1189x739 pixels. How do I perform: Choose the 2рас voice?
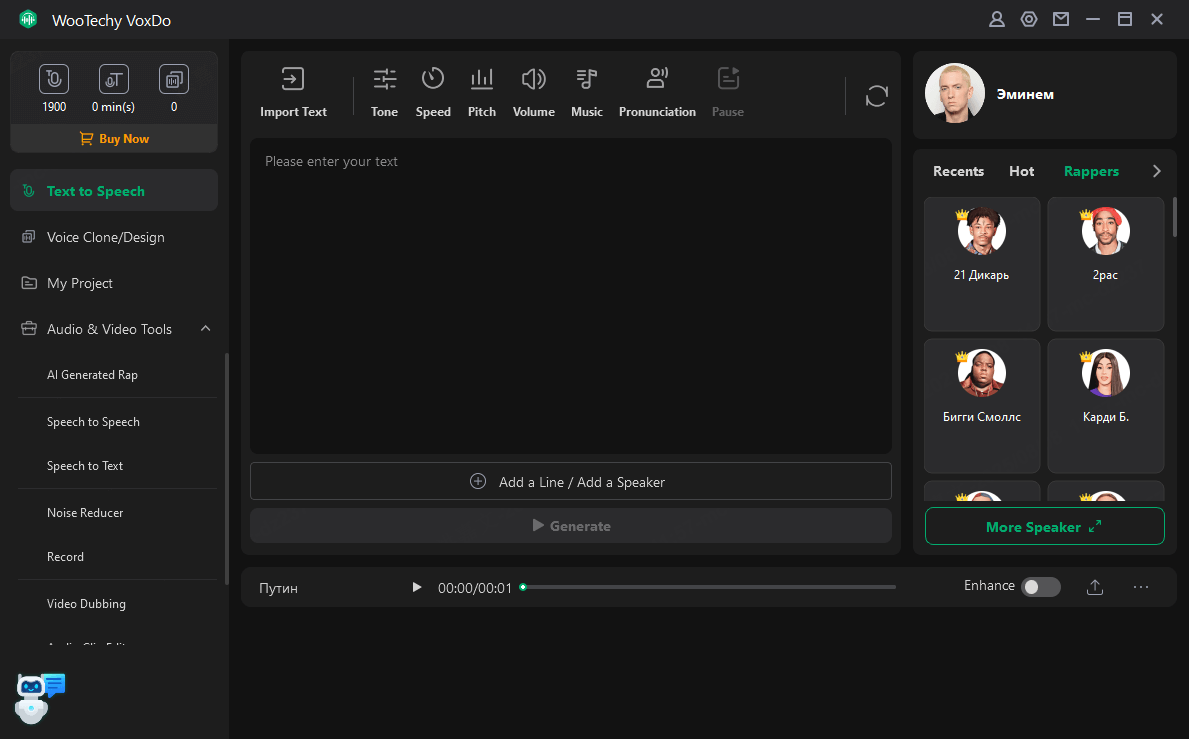click(x=1106, y=264)
